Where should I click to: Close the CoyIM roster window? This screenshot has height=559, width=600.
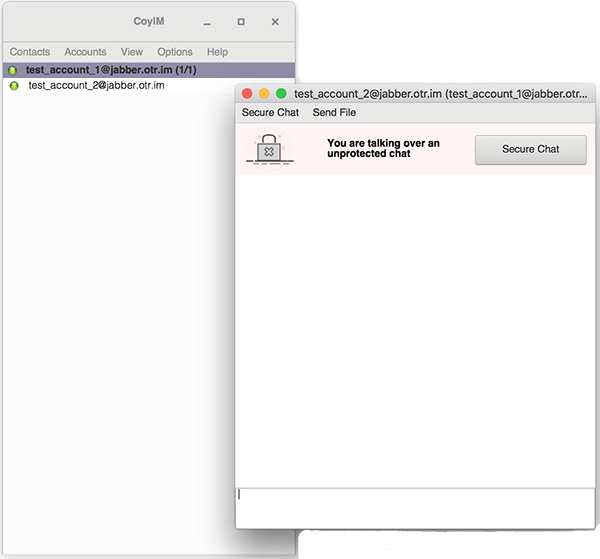point(275,21)
